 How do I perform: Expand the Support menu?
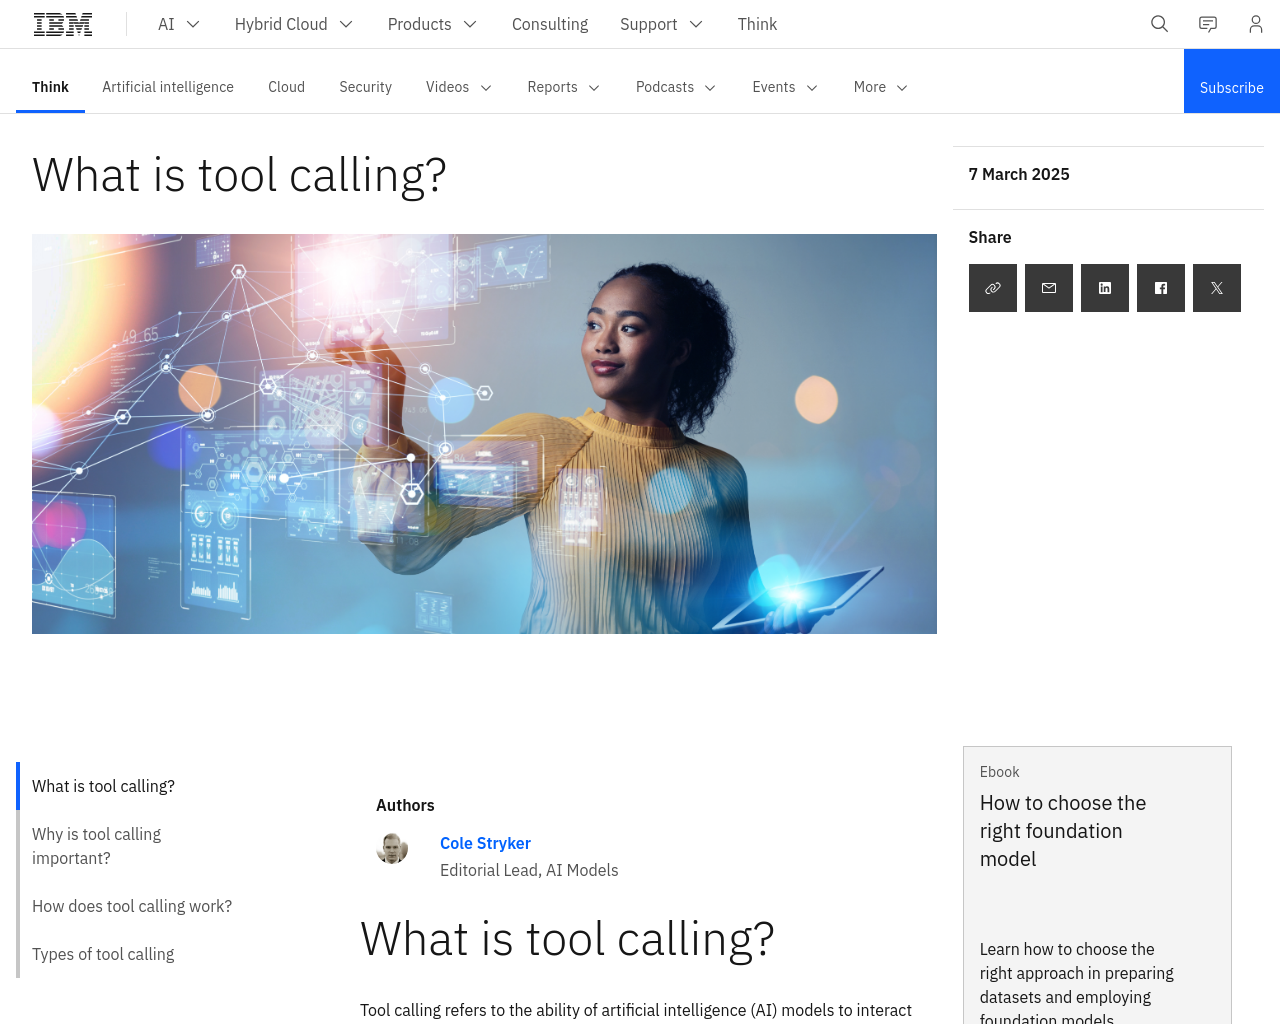point(661,24)
